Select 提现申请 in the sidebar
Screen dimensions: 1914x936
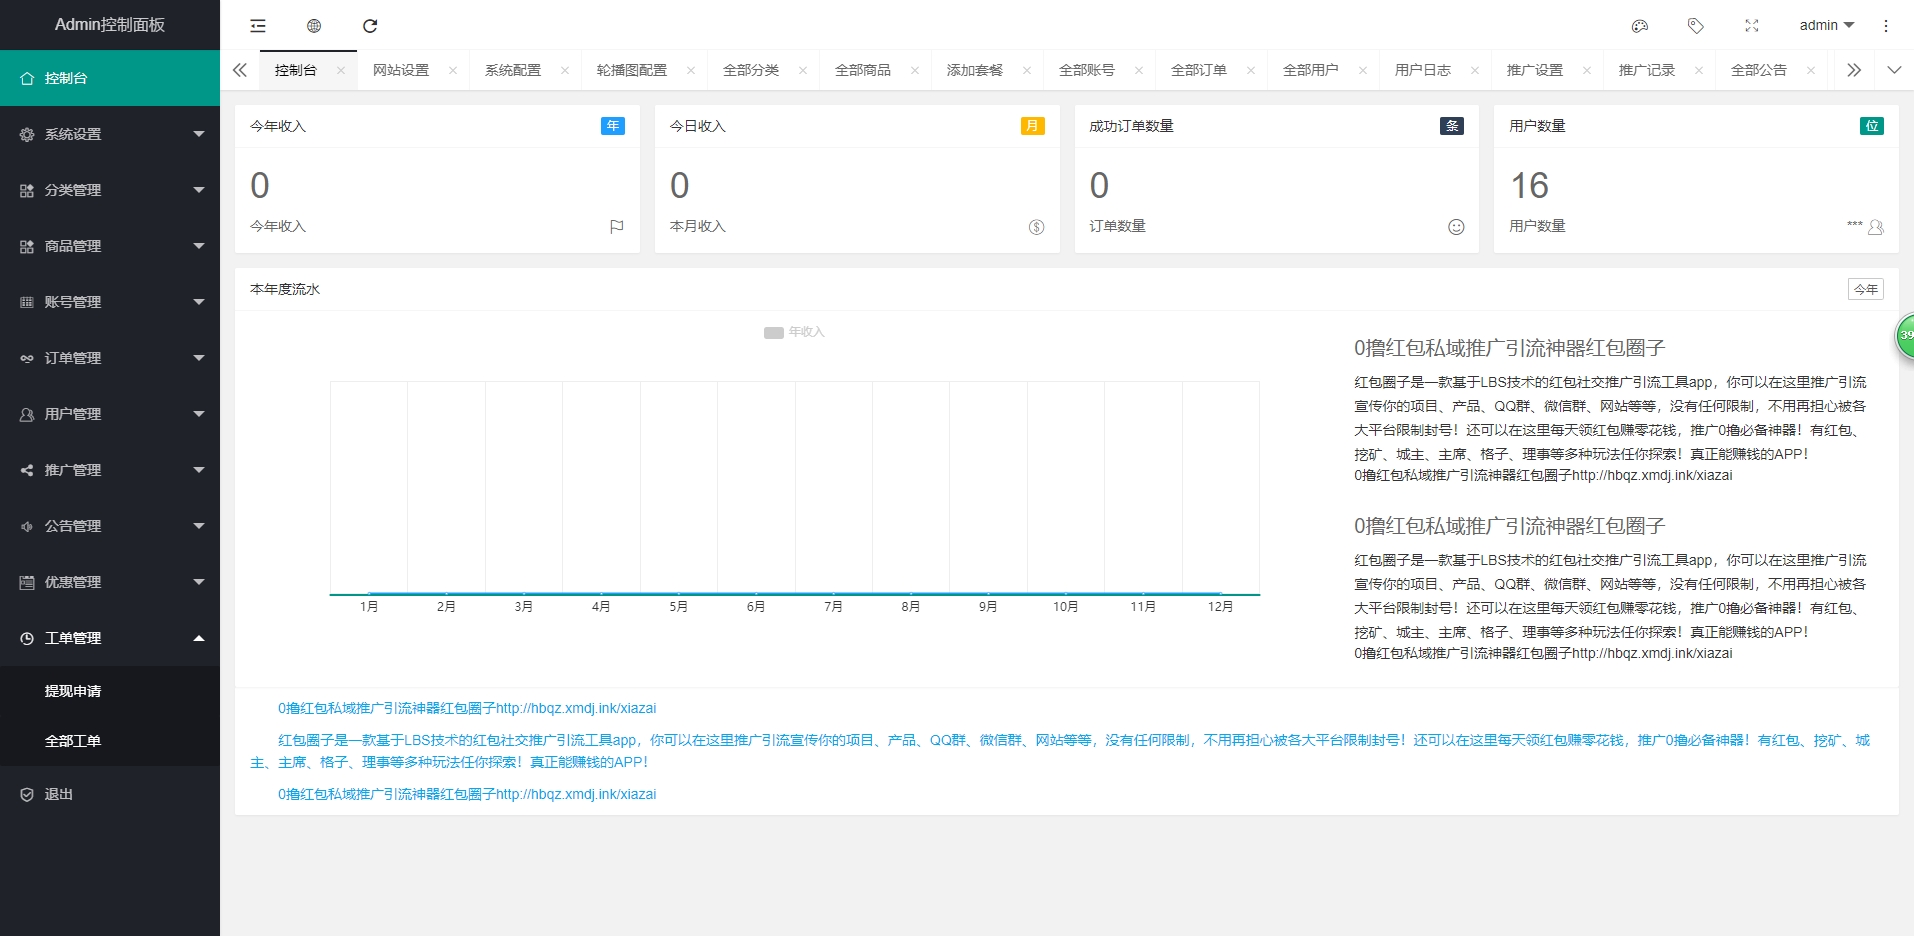pos(73,691)
